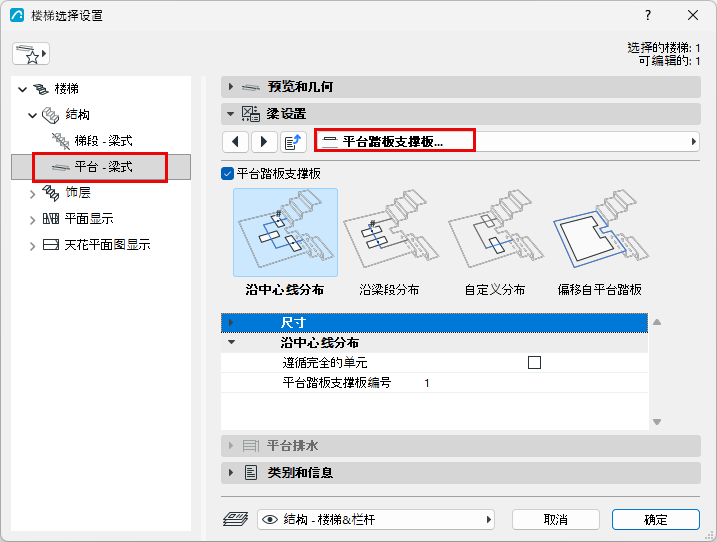
Task: Click the 梁设置 panel icon
Action: [251, 113]
